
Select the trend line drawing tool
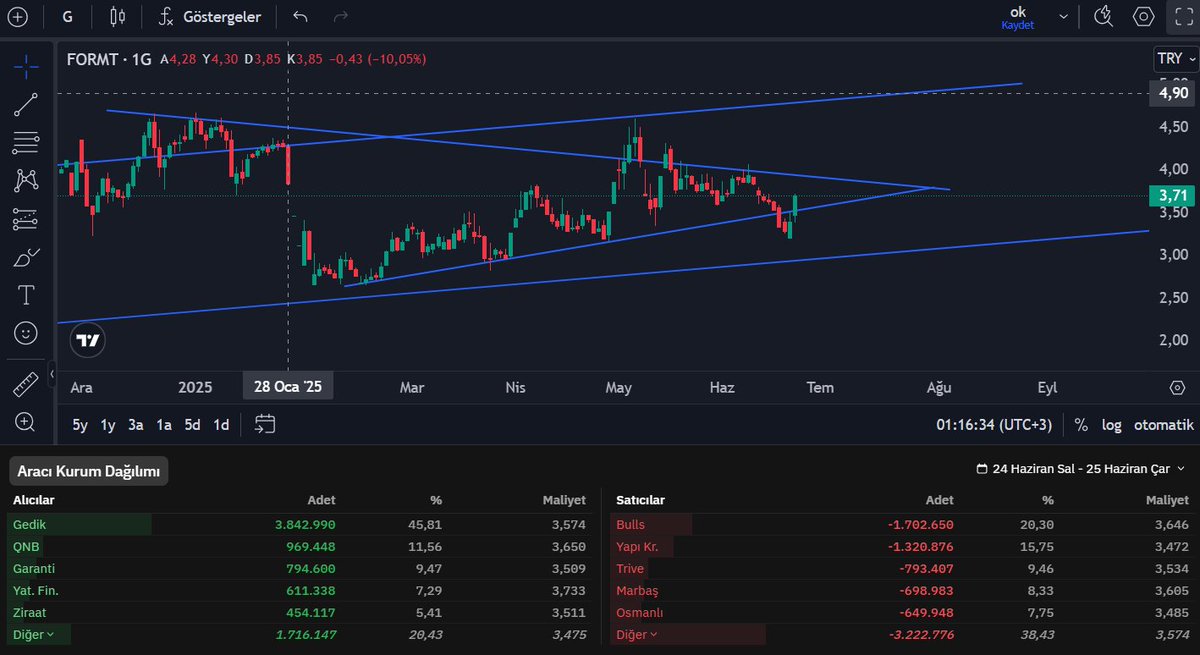(x=26, y=104)
